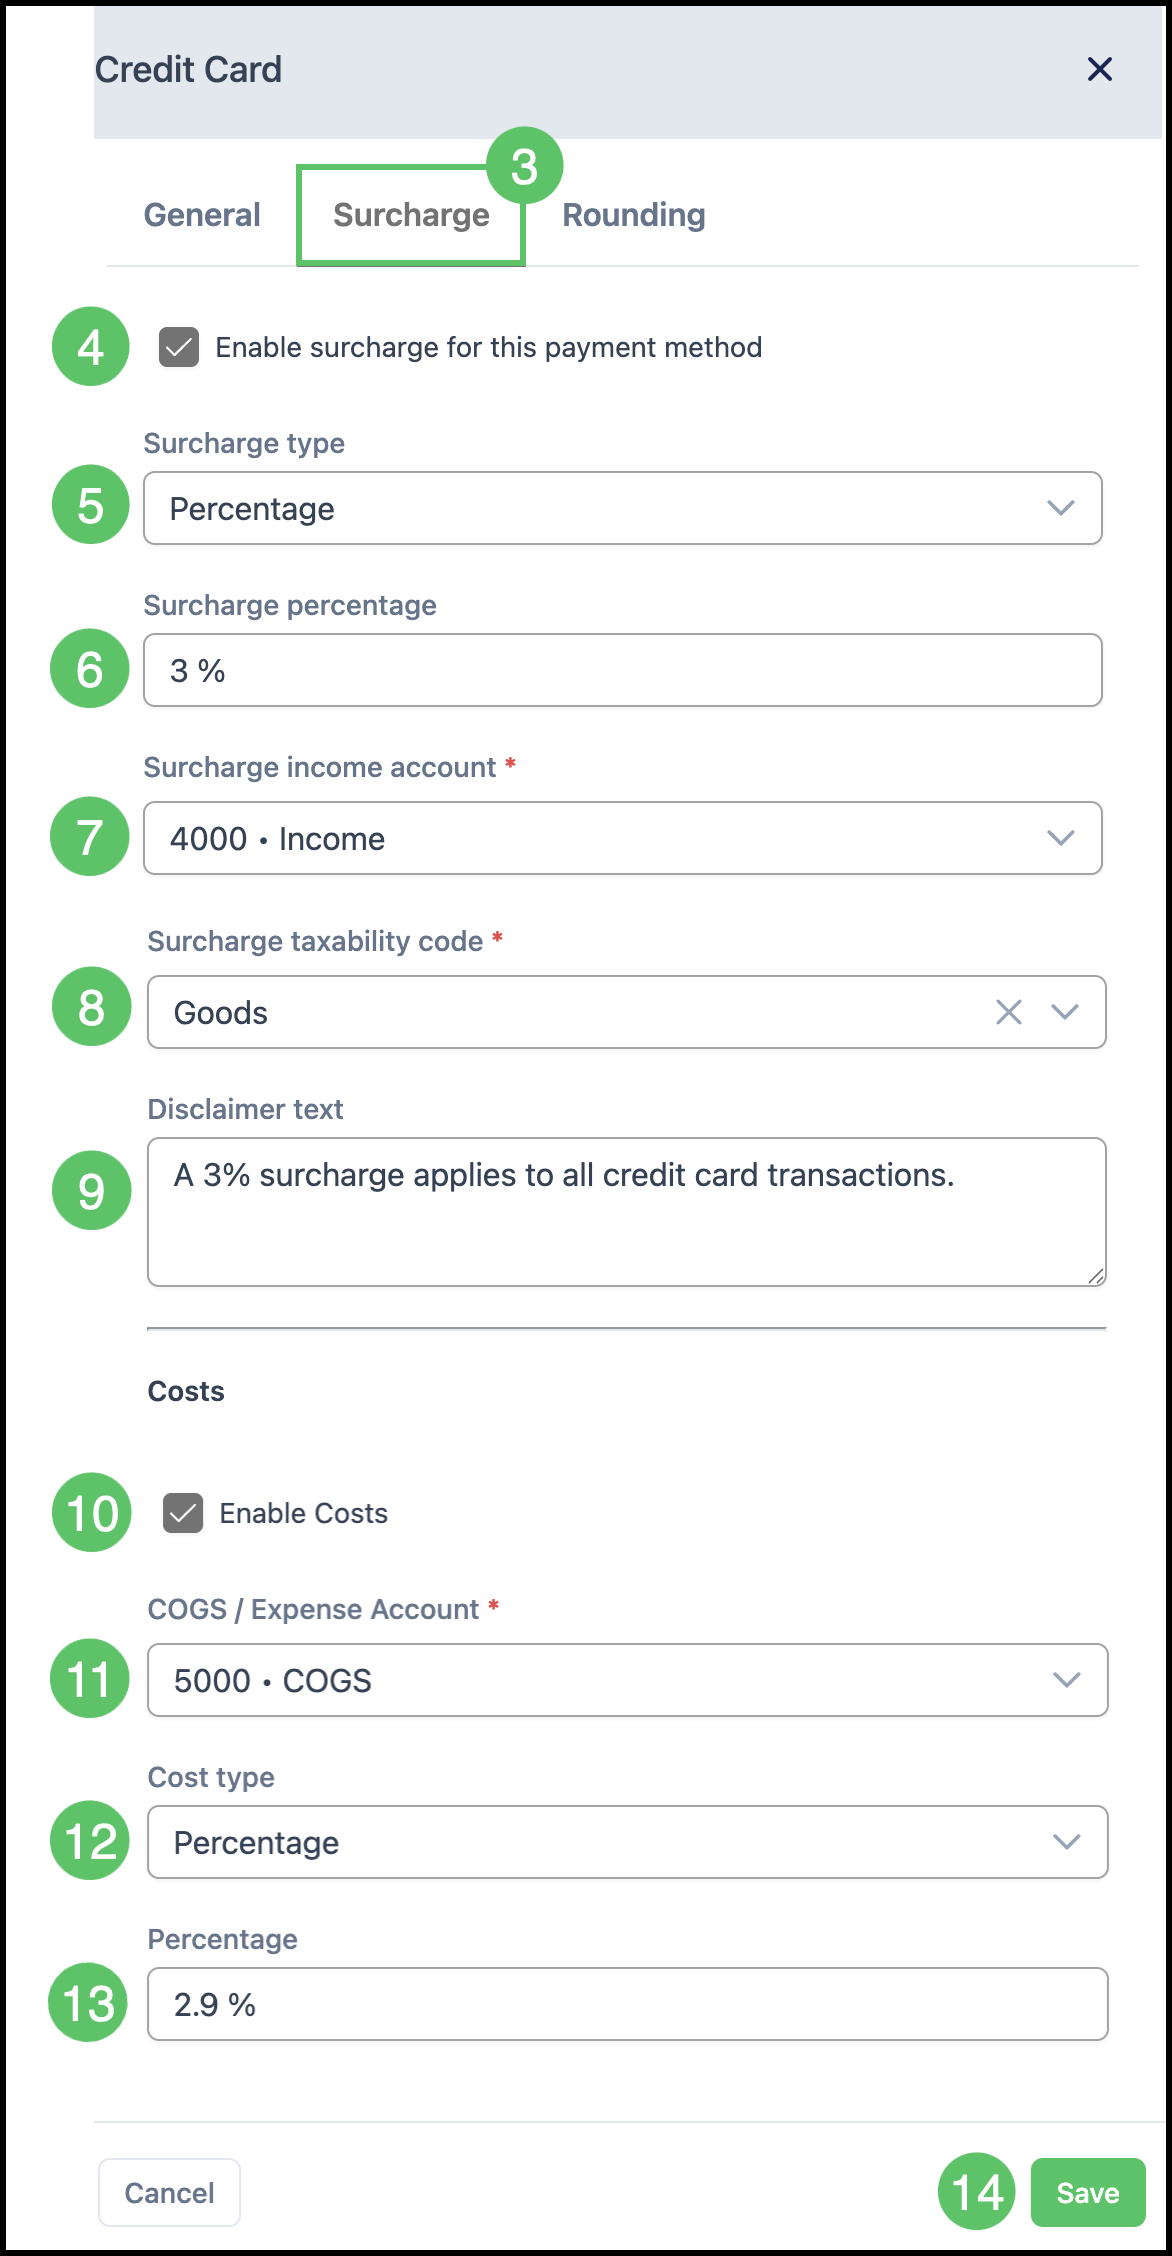Close the Credit Card panel

coord(1099,69)
